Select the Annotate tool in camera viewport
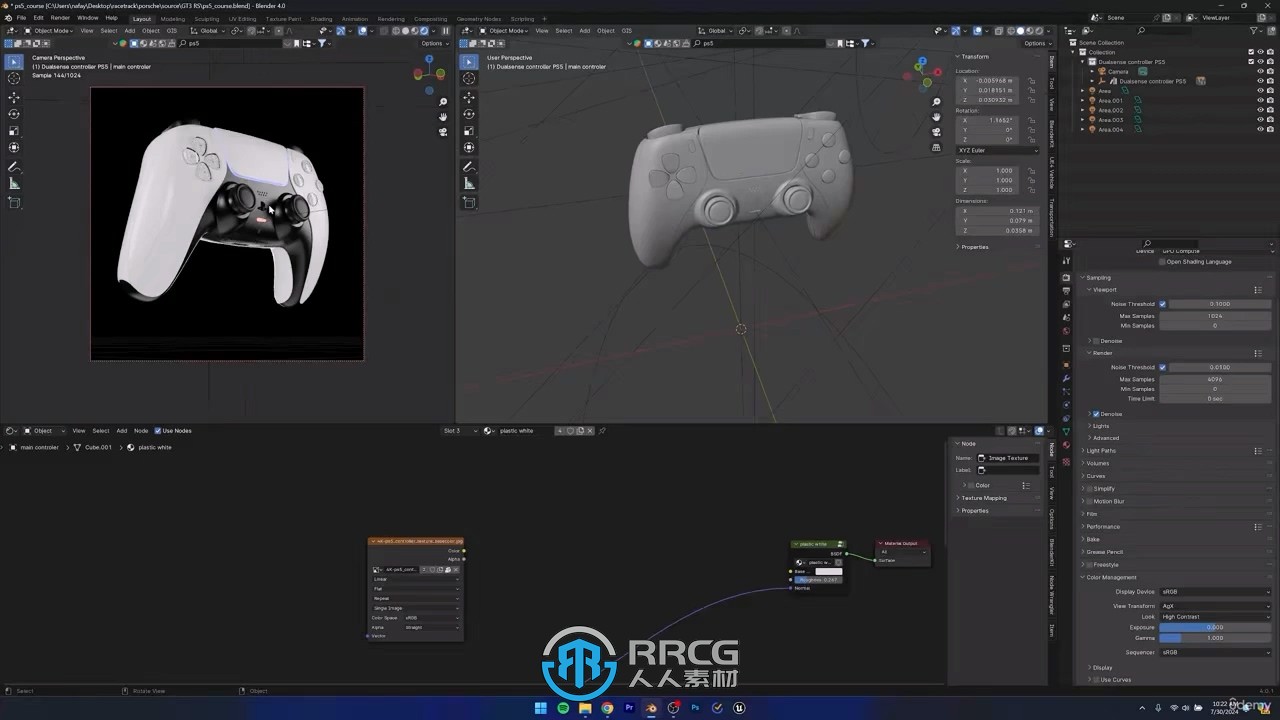 [x=14, y=167]
